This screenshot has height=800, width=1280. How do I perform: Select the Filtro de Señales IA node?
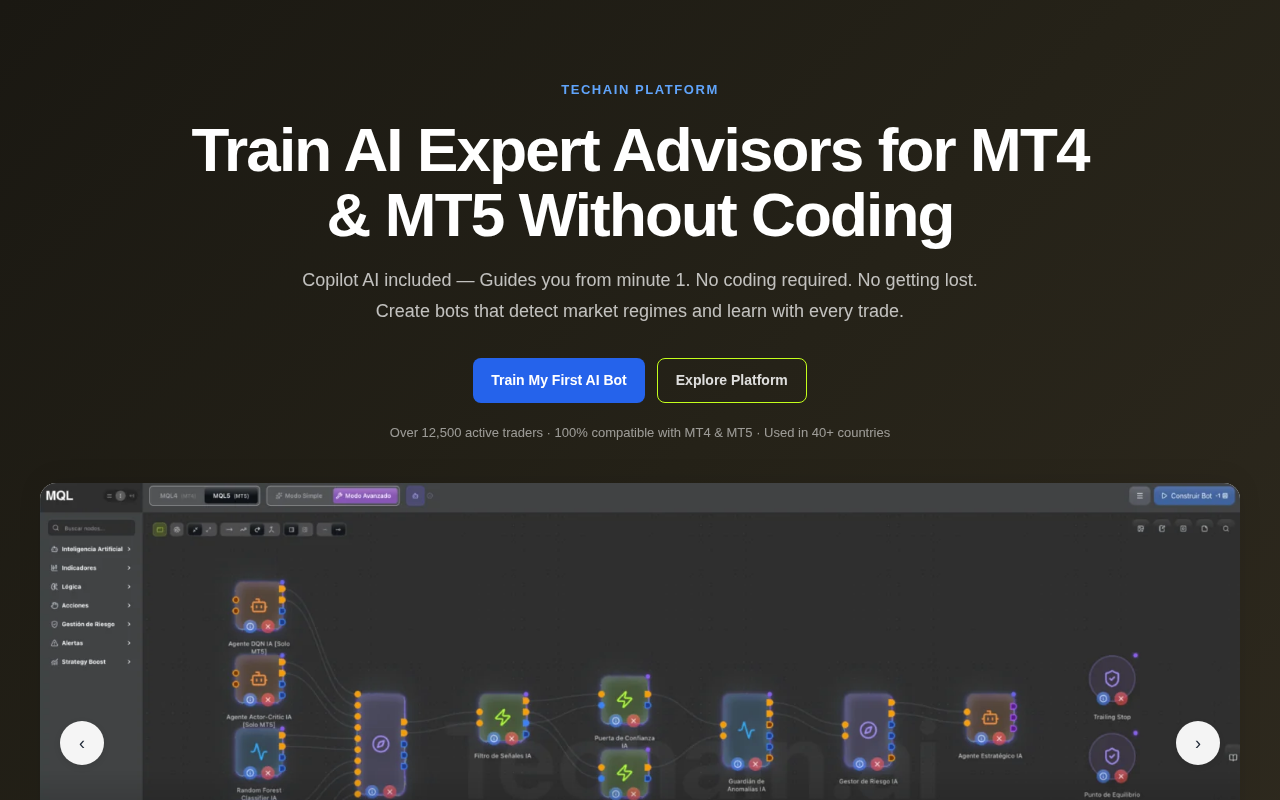click(503, 718)
